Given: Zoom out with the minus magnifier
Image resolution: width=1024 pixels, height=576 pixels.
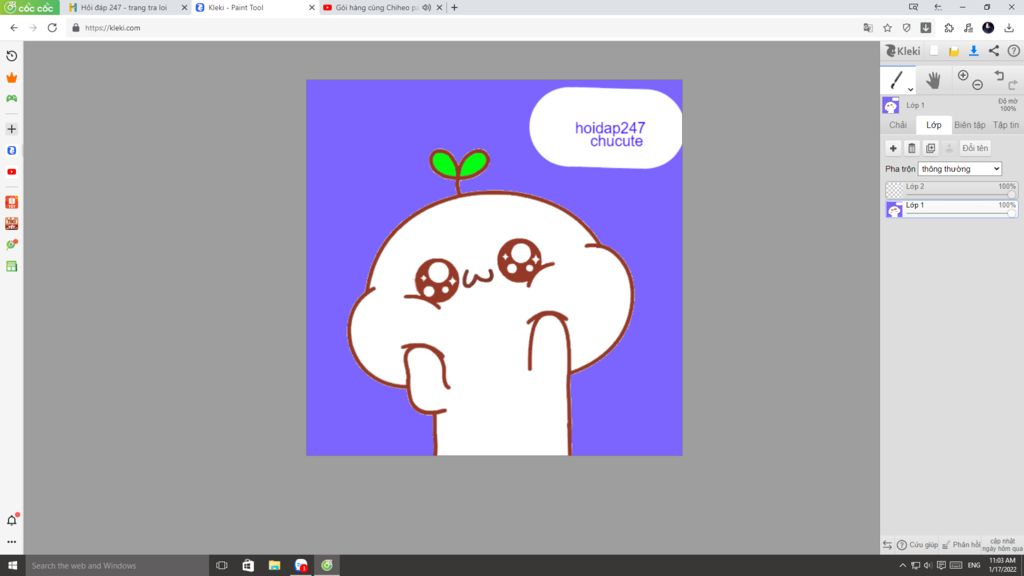Looking at the screenshot, I should pos(977,85).
